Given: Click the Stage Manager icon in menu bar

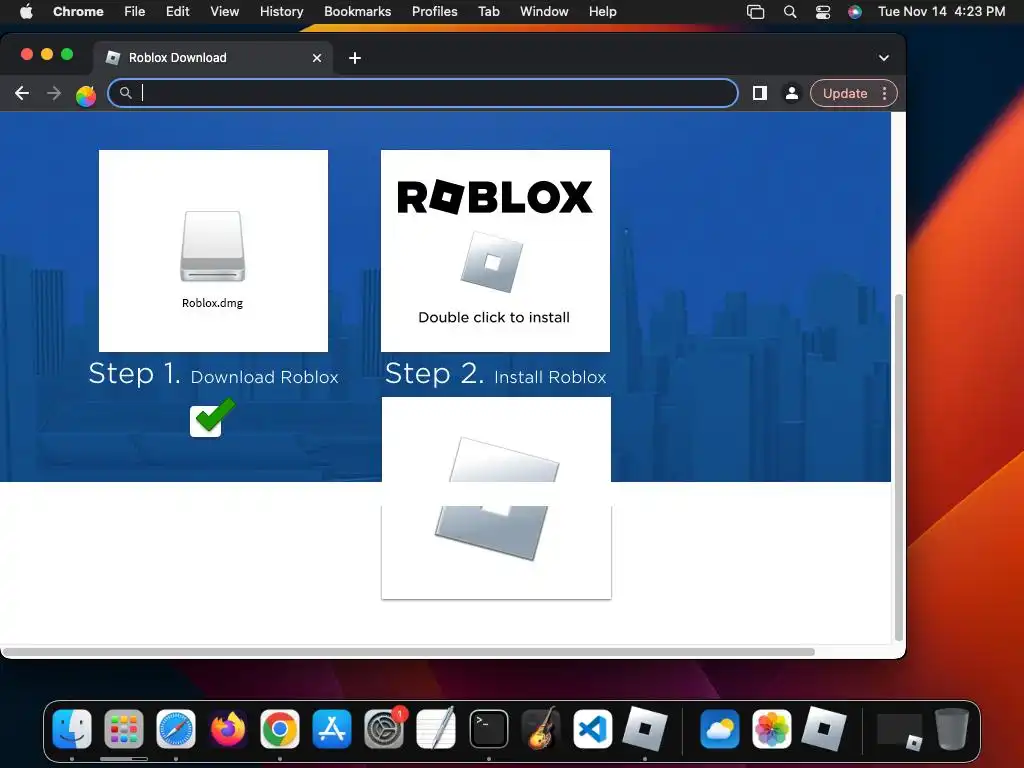Looking at the screenshot, I should coord(756,11).
